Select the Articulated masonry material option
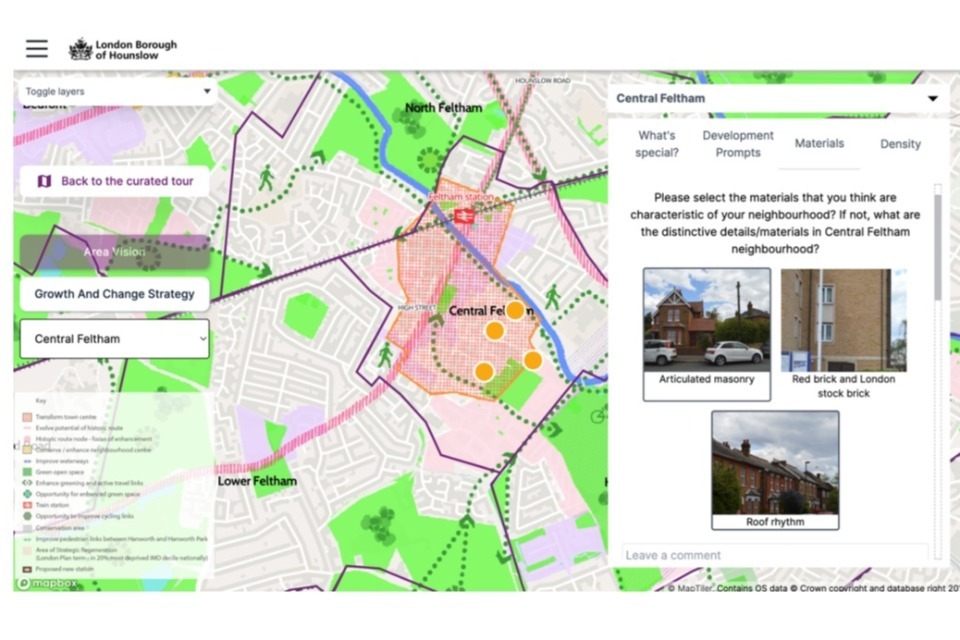Viewport: 960px width, 640px height. pyautogui.click(x=706, y=333)
